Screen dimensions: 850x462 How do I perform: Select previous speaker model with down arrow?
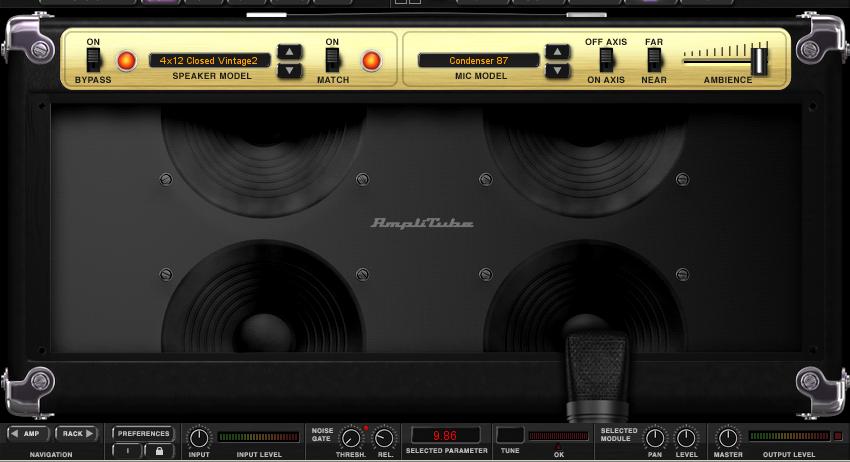[x=289, y=70]
